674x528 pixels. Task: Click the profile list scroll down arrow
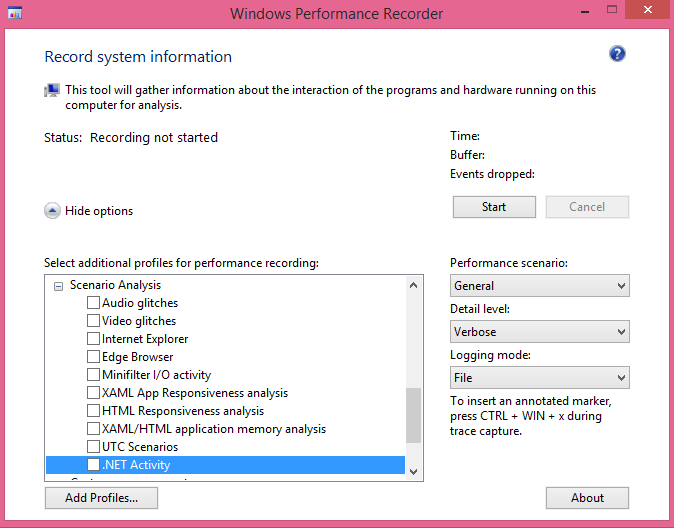(414, 472)
